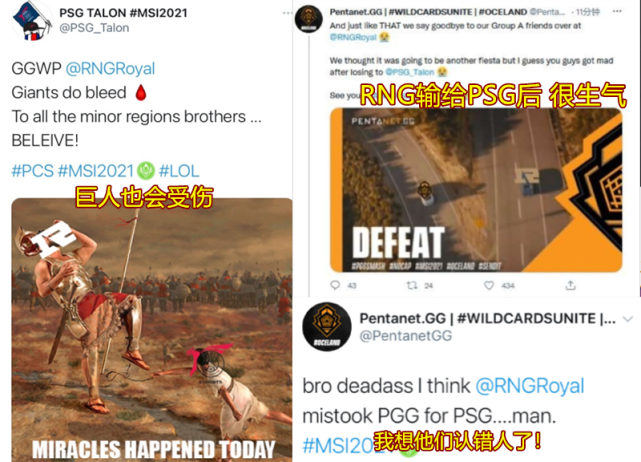The height and width of the screenshot is (462, 641).
Task: Click the @PentanetGG handle
Action: 406,336
